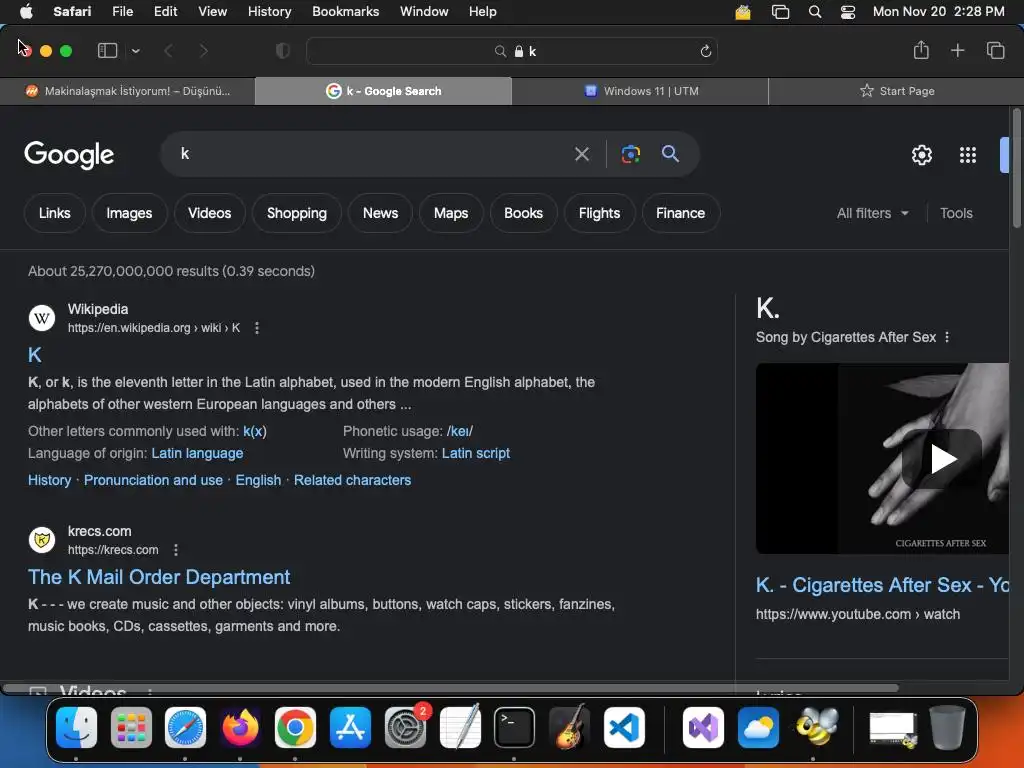Open the Related characters link
This screenshot has height=768, width=1024.
pyautogui.click(x=352, y=480)
